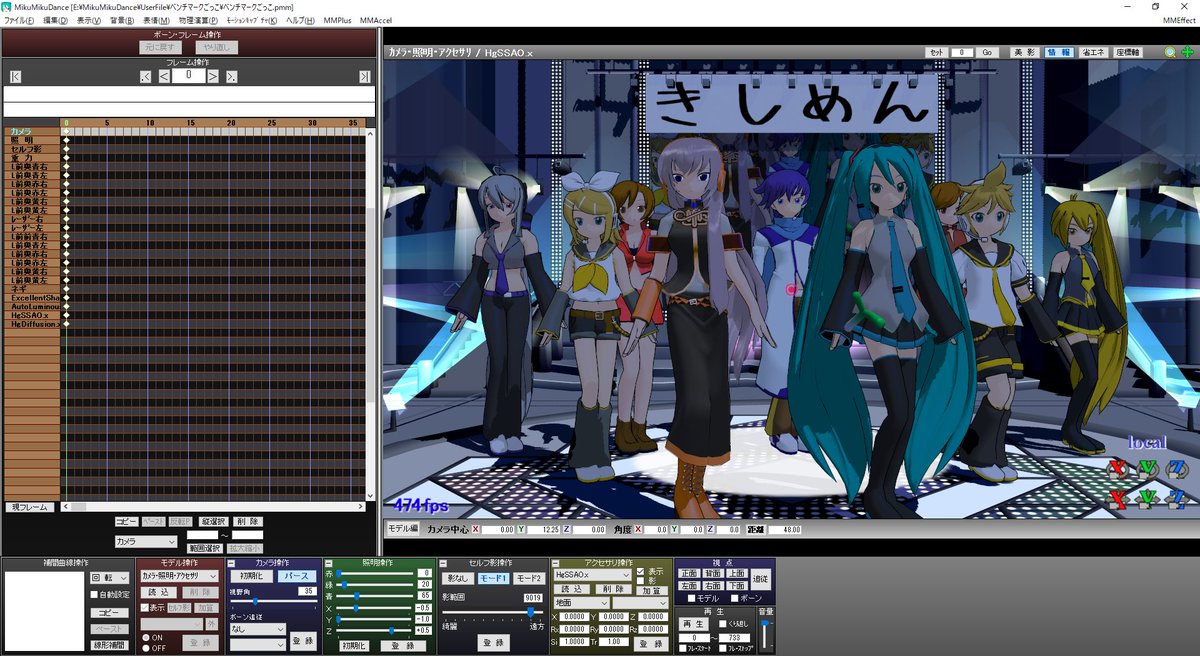Click the モード2 shadow mode button
This screenshot has height=656, width=1200.
click(x=529, y=578)
